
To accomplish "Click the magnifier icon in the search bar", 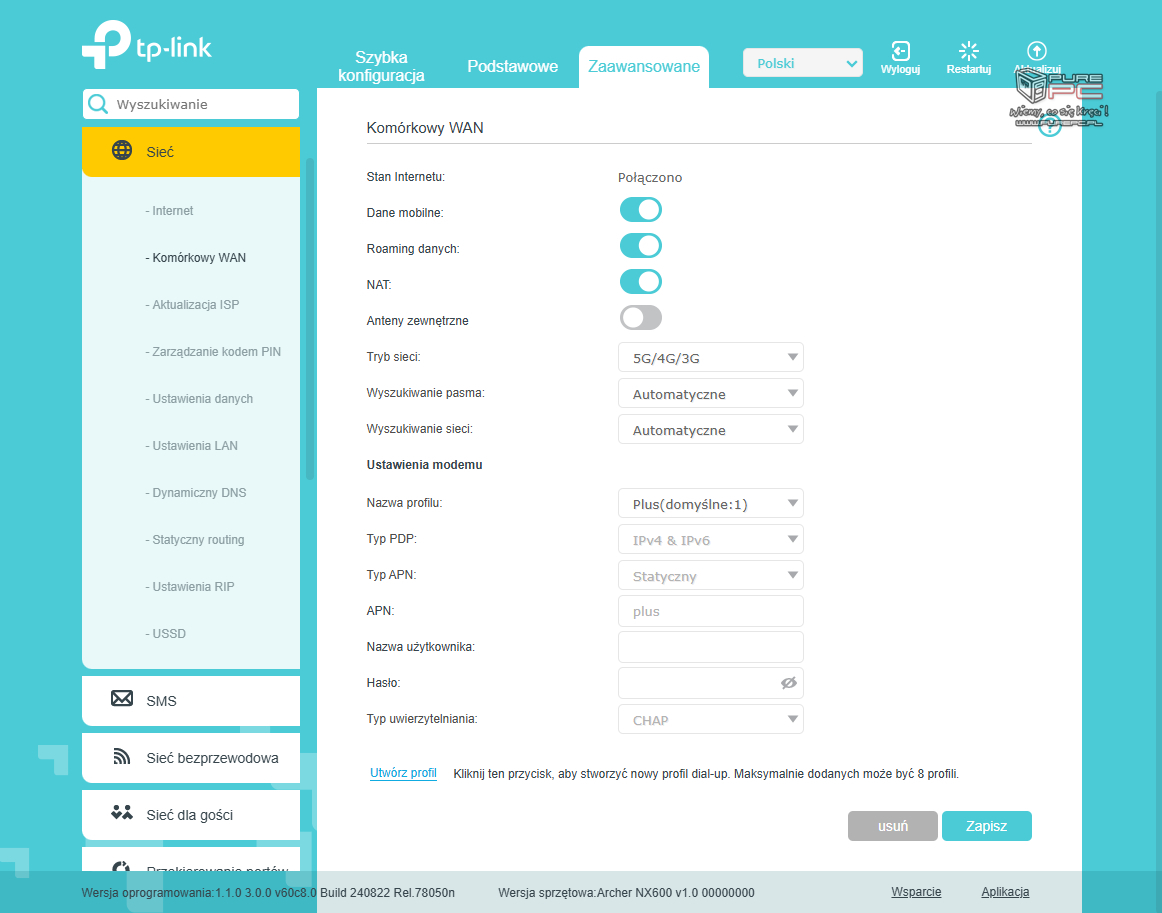I will coord(99,103).
